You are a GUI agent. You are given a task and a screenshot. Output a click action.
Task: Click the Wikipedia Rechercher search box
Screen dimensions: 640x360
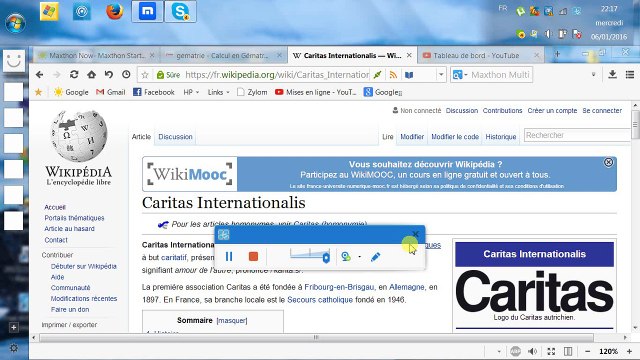point(577,135)
